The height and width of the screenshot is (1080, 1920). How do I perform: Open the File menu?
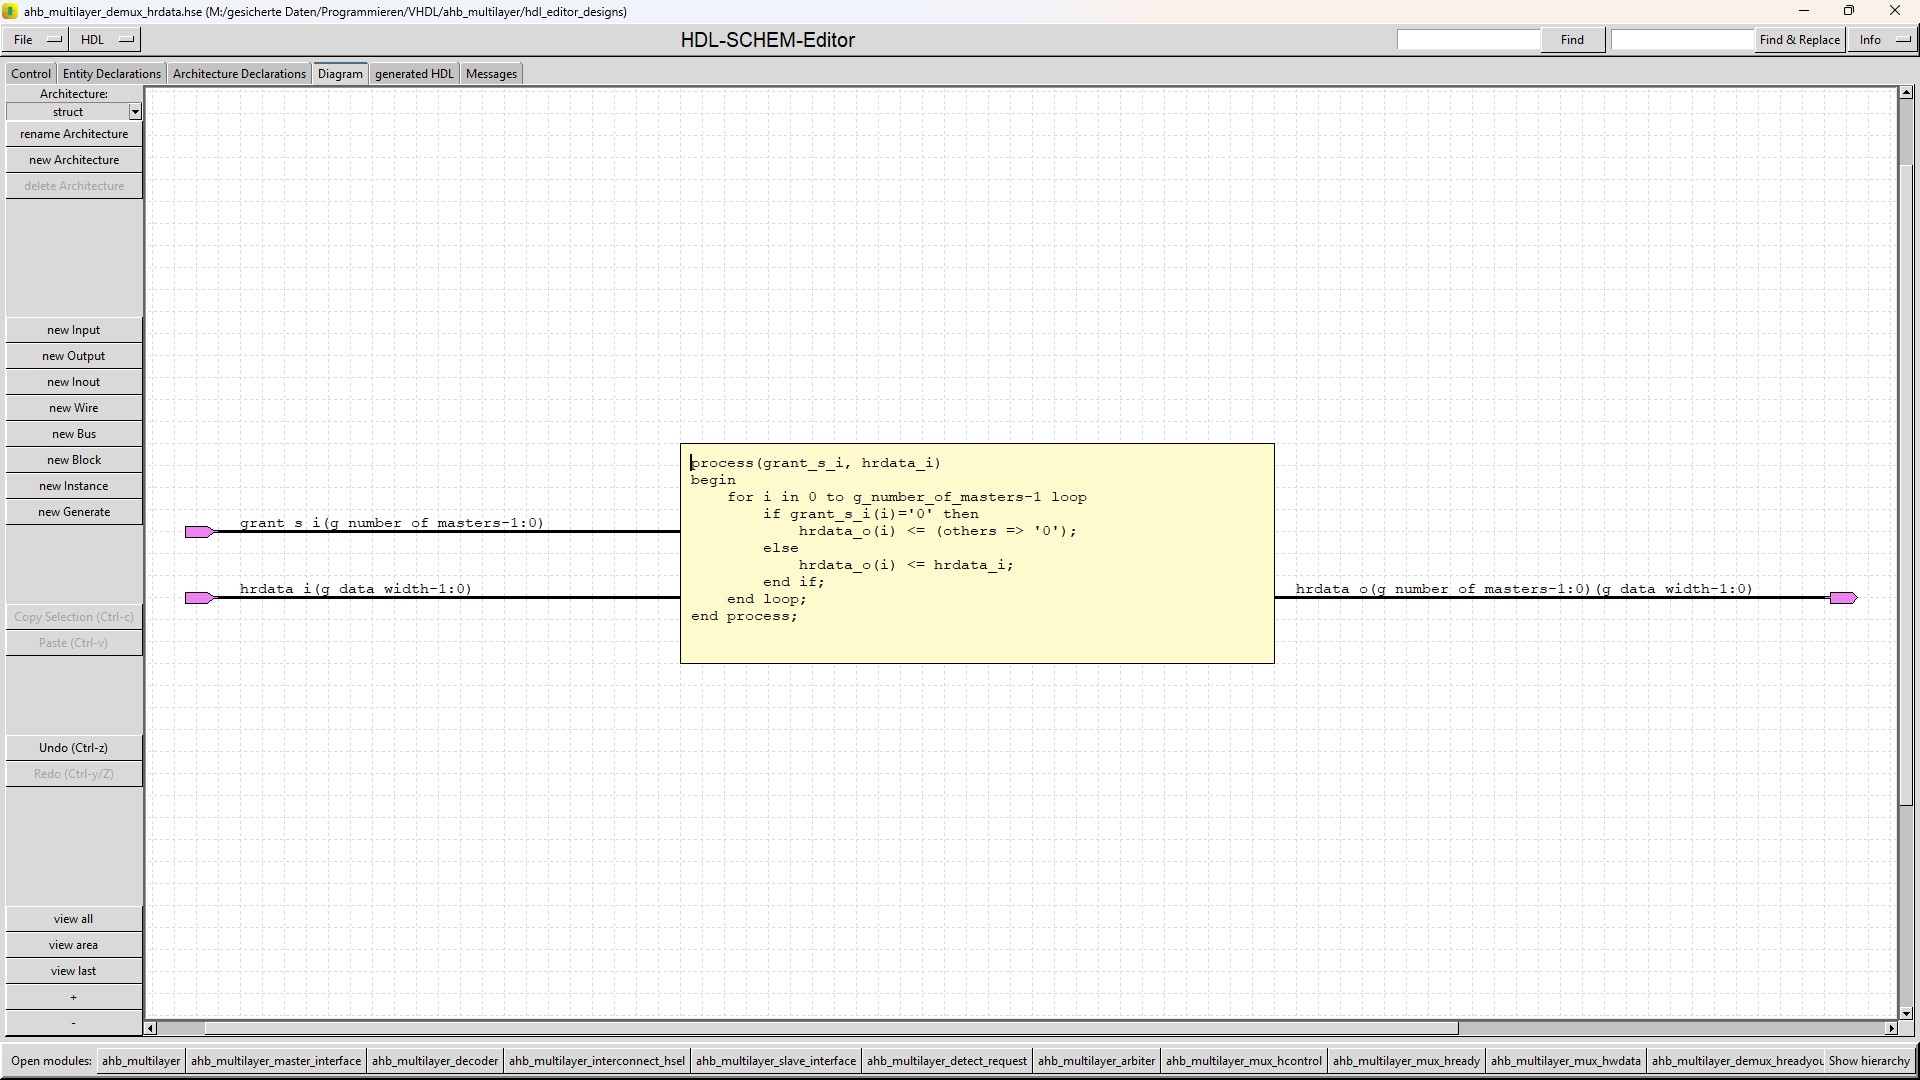(x=36, y=40)
